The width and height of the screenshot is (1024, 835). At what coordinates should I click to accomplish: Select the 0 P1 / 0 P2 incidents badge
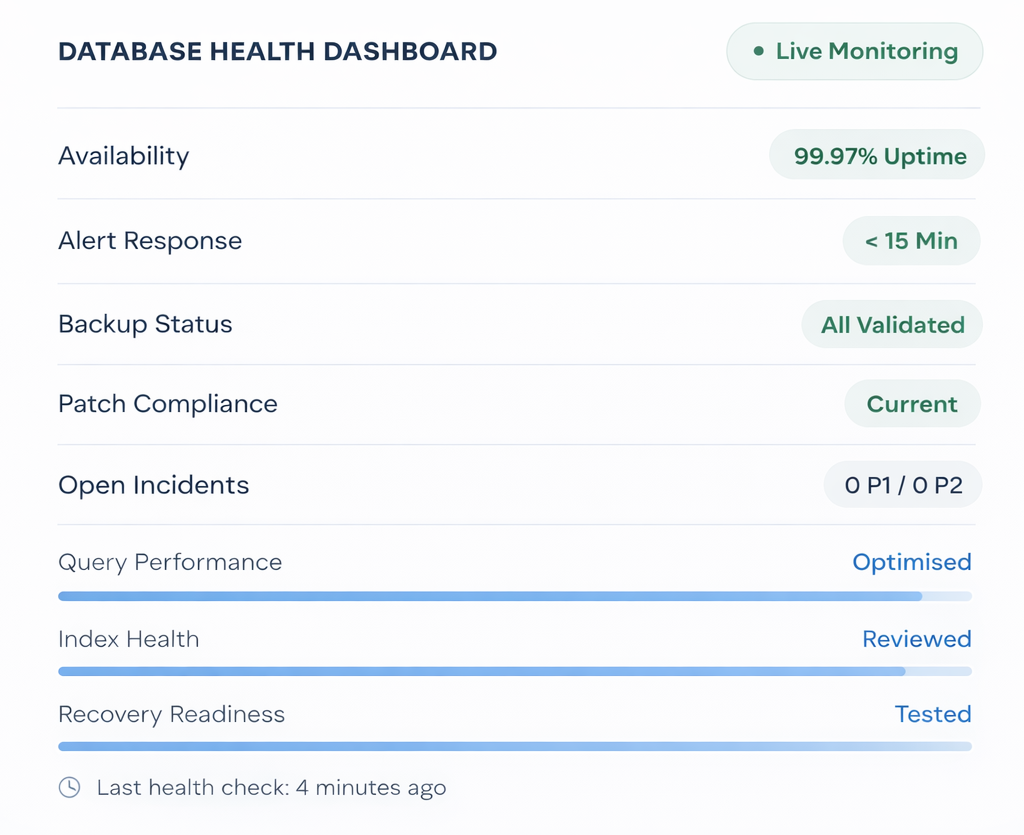(903, 485)
